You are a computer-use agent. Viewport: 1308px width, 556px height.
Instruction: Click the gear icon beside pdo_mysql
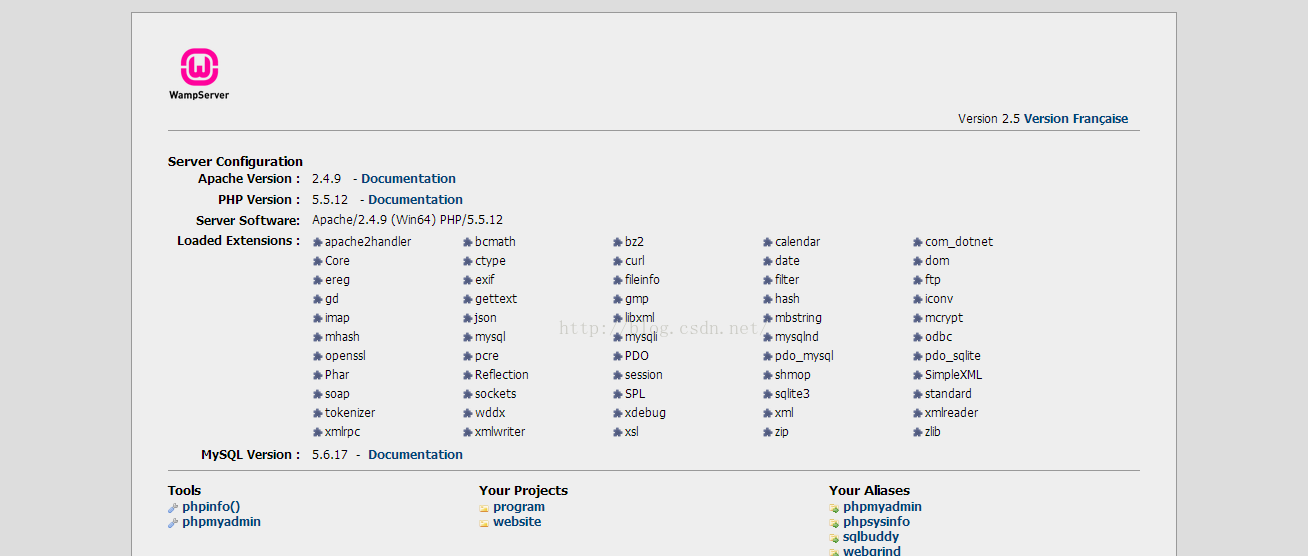tap(767, 356)
